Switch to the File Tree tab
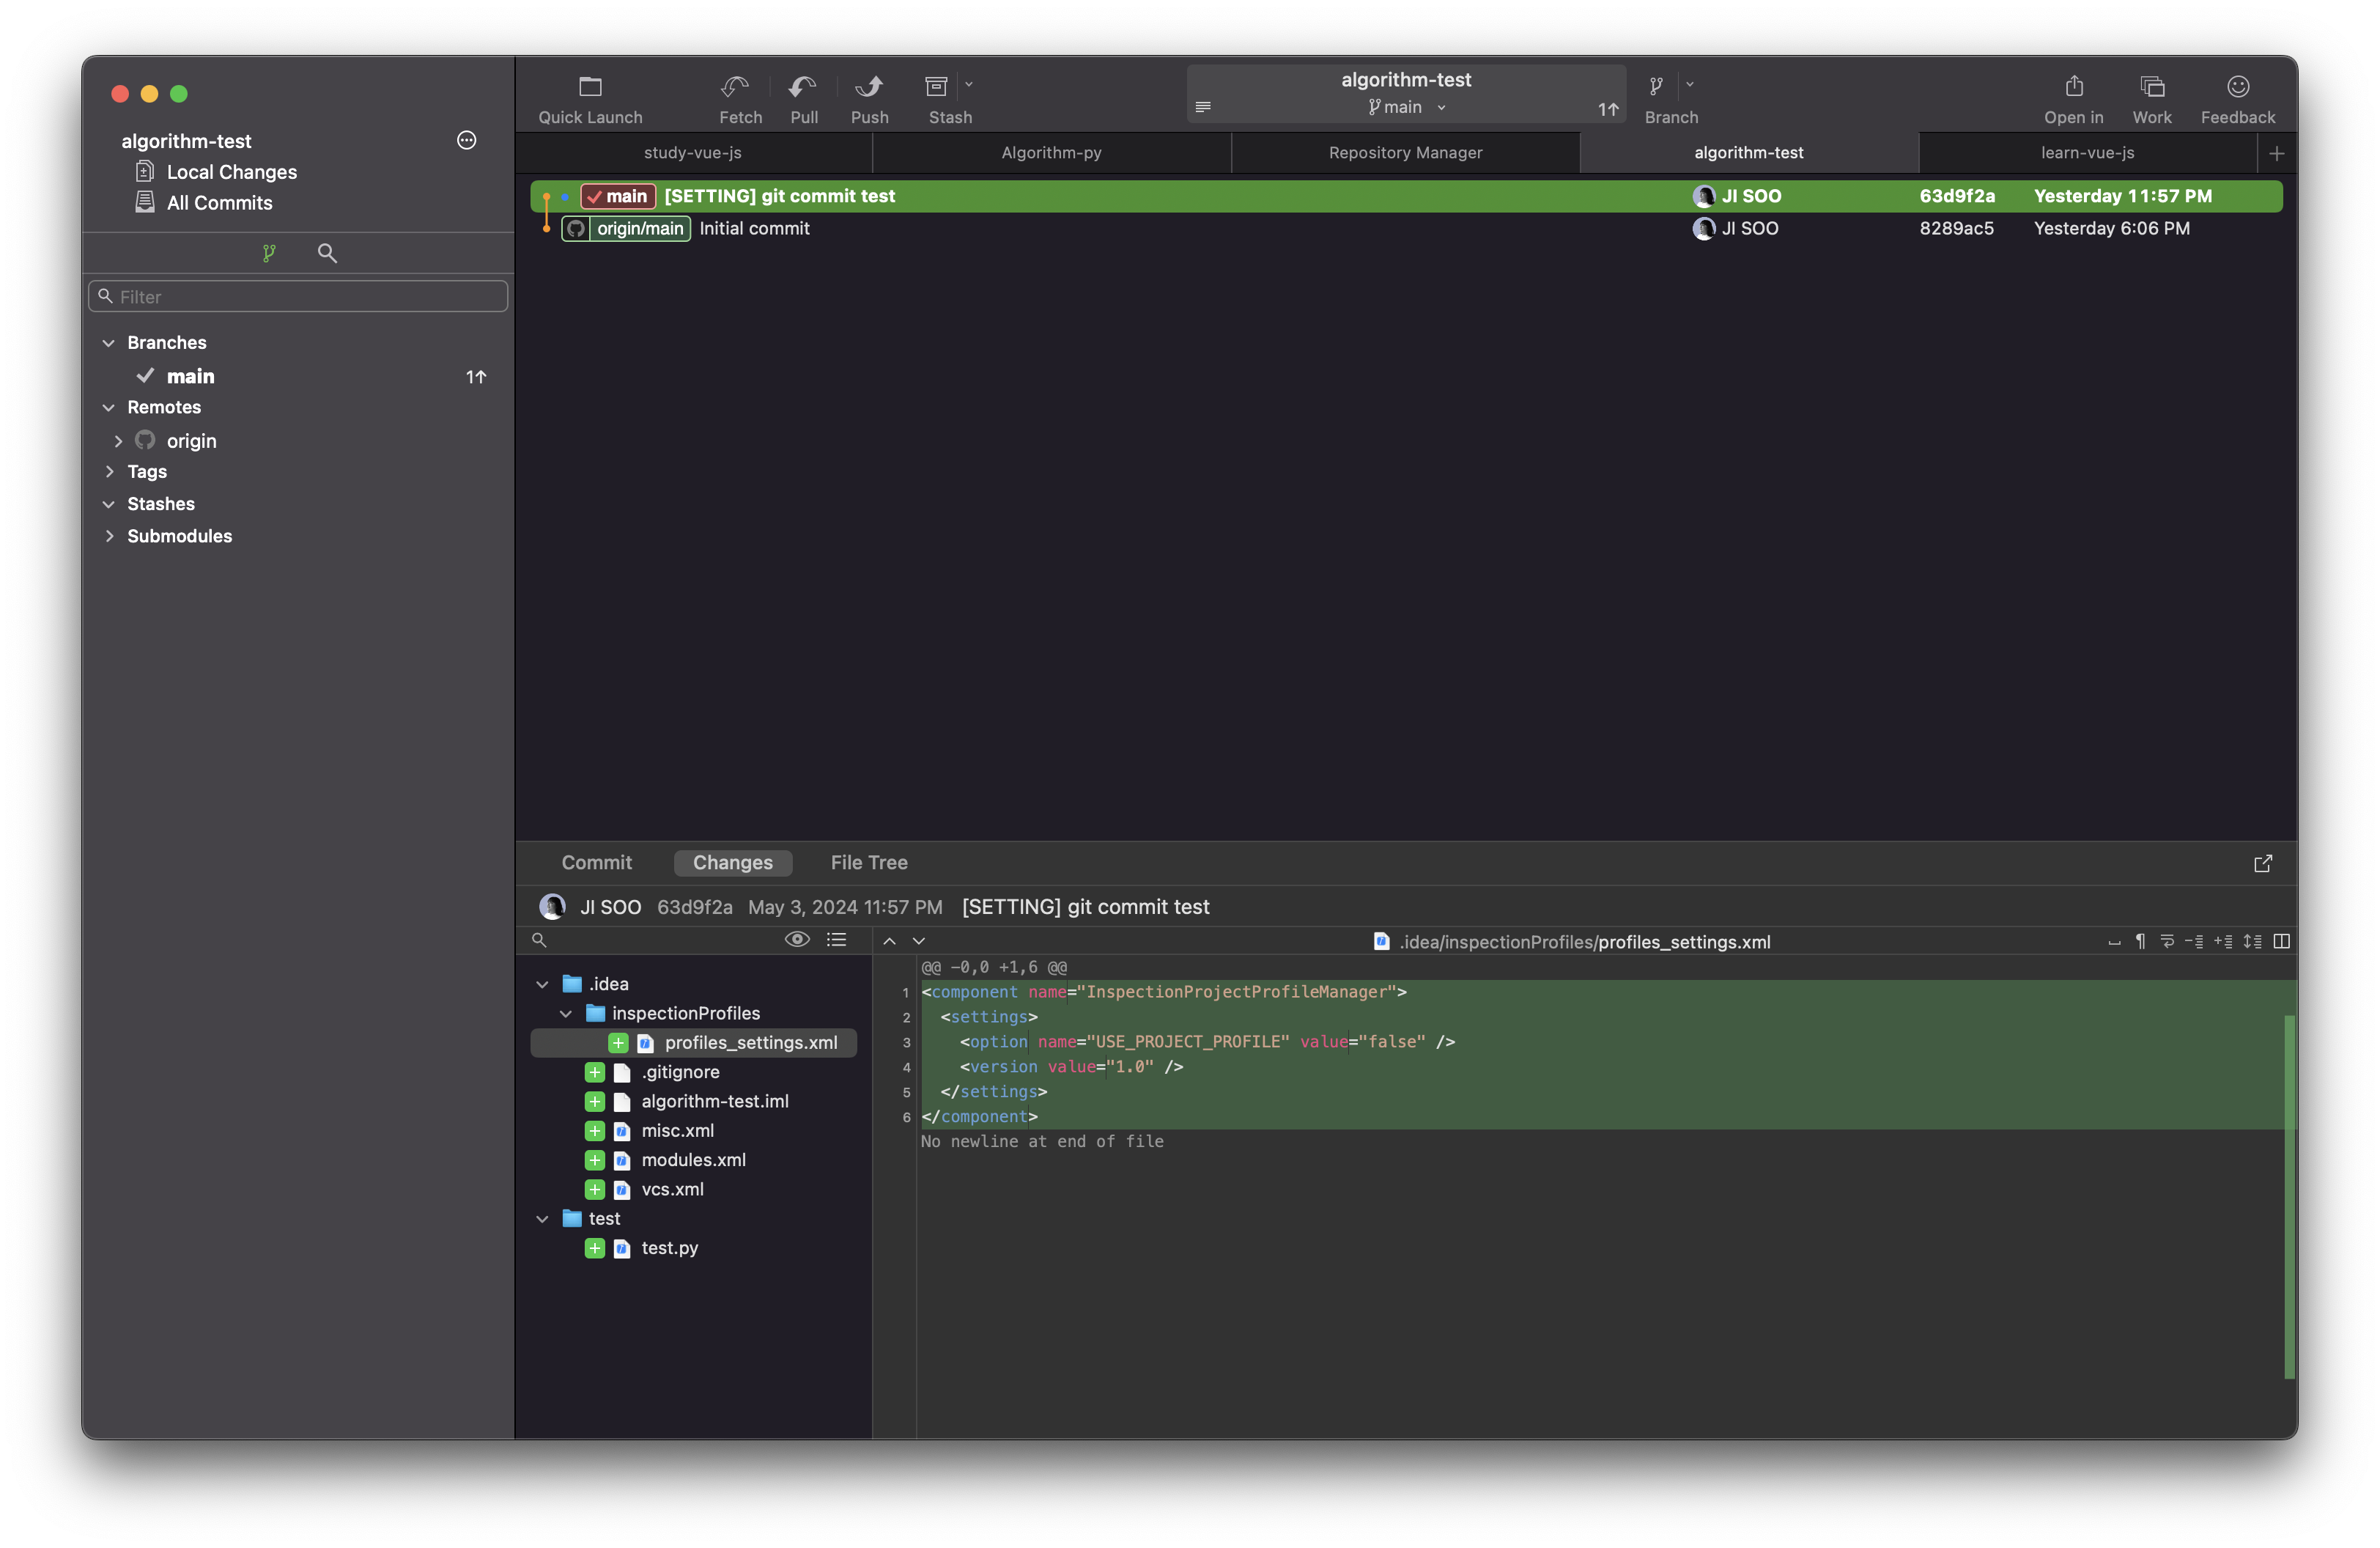Image resolution: width=2380 pixels, height=1548 pixels. (x=868, y=863)
